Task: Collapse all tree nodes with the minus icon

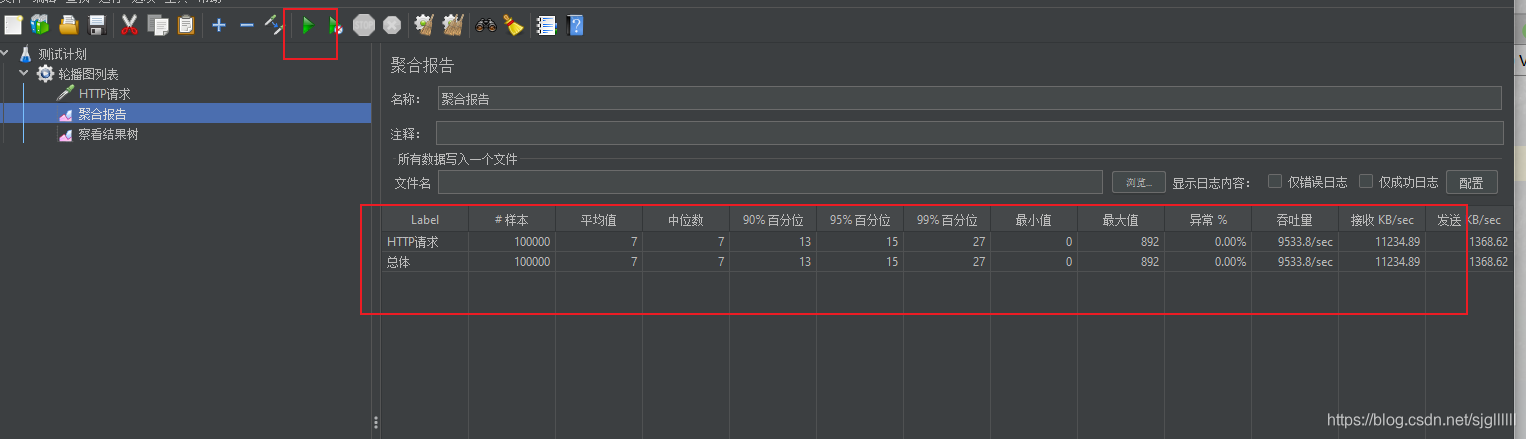Action: pyautogui.click(x=247, y=25)
